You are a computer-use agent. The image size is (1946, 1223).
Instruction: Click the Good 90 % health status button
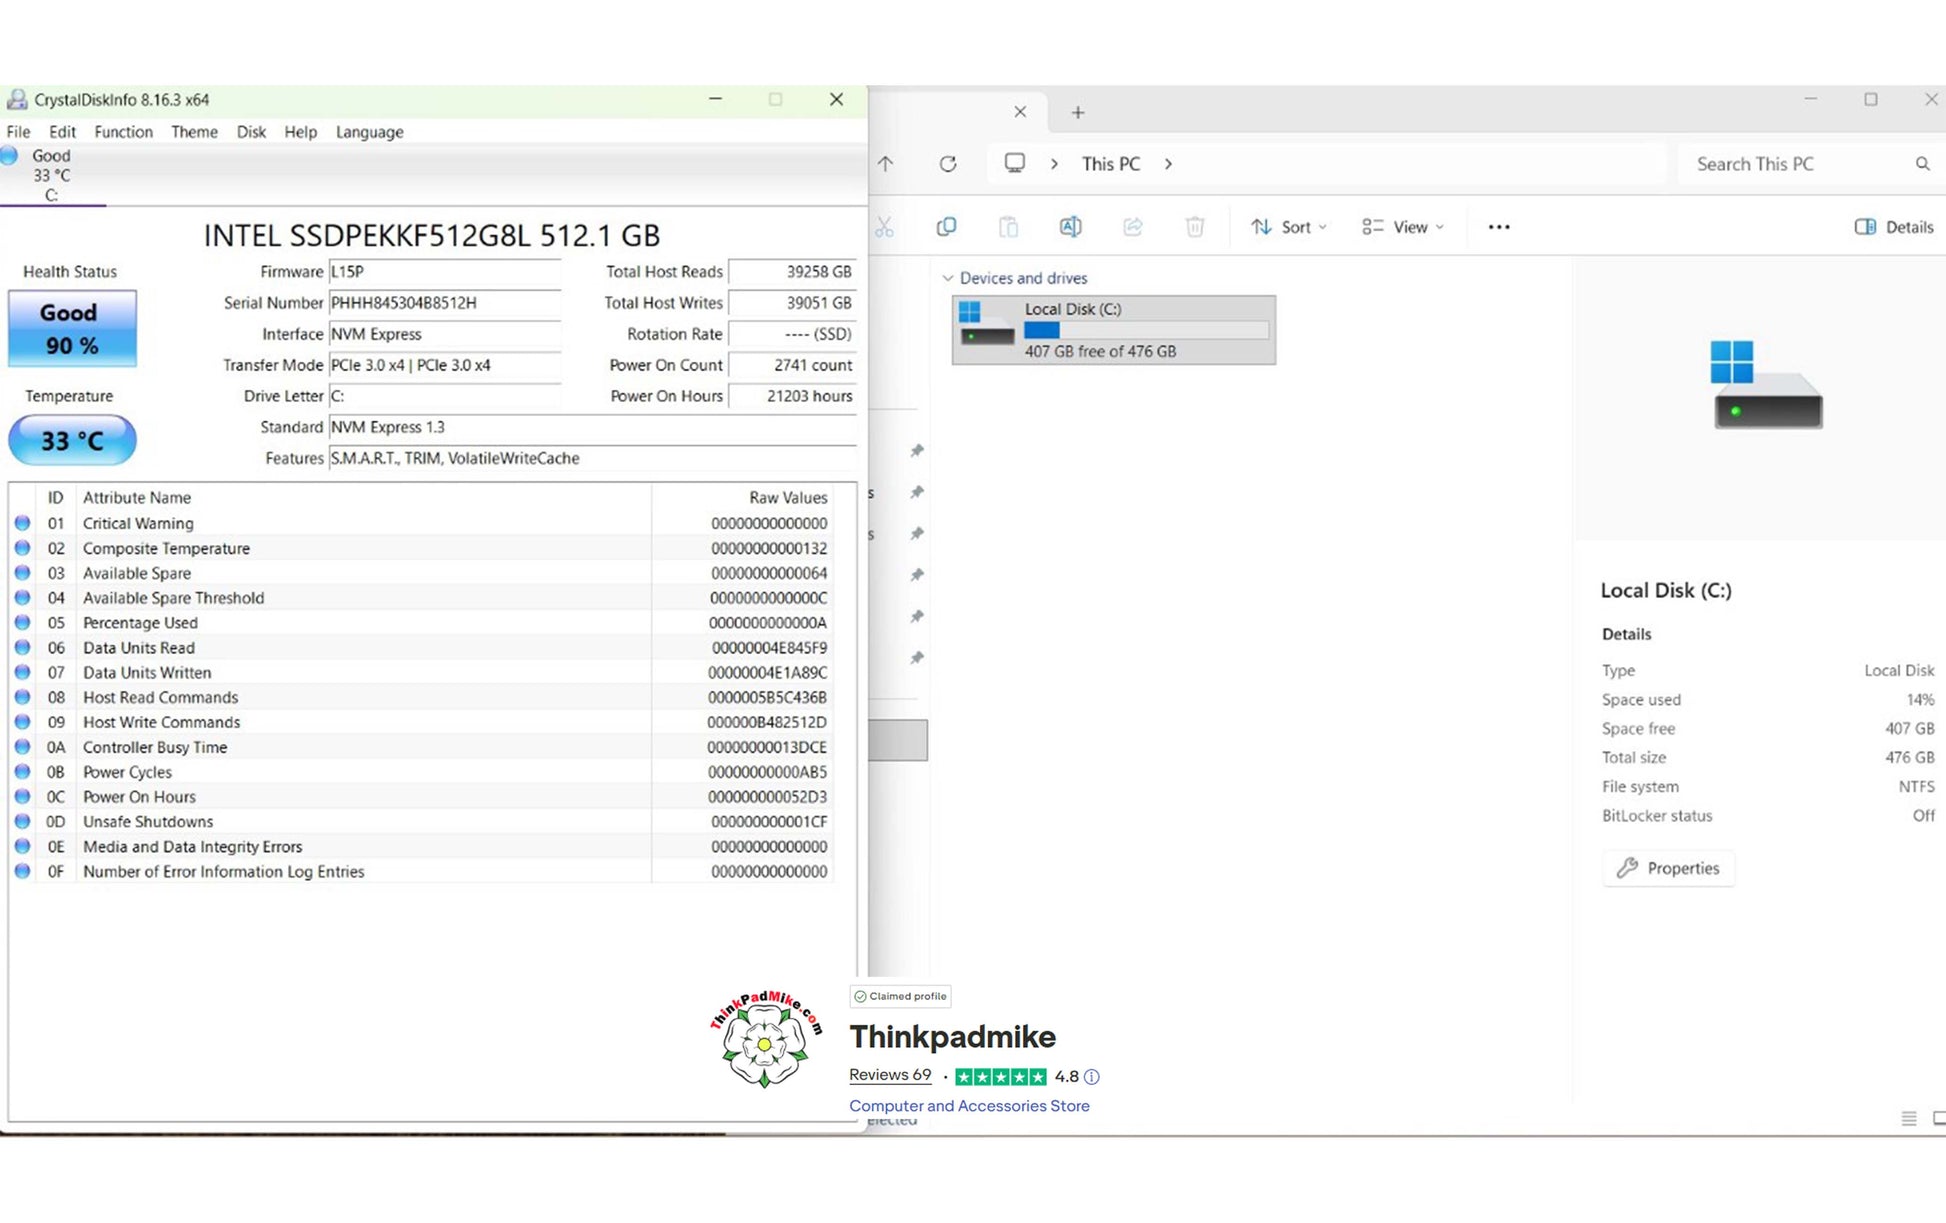pyautogui.click(x=72, y=329)
